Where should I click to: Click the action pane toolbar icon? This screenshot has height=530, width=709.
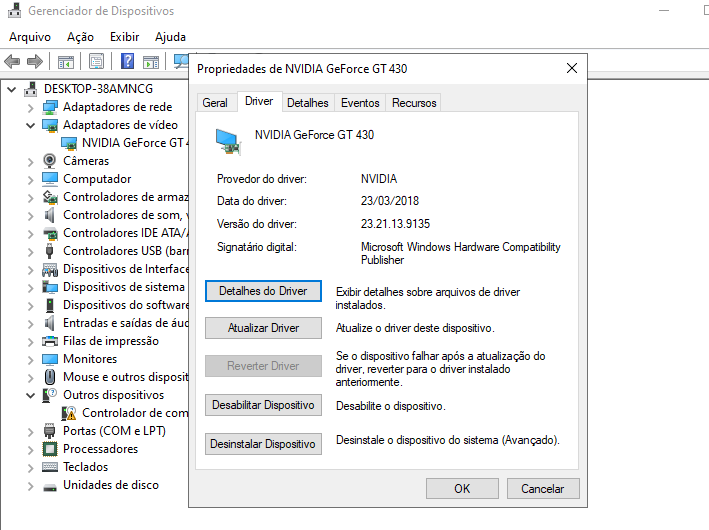coord(151,62)
